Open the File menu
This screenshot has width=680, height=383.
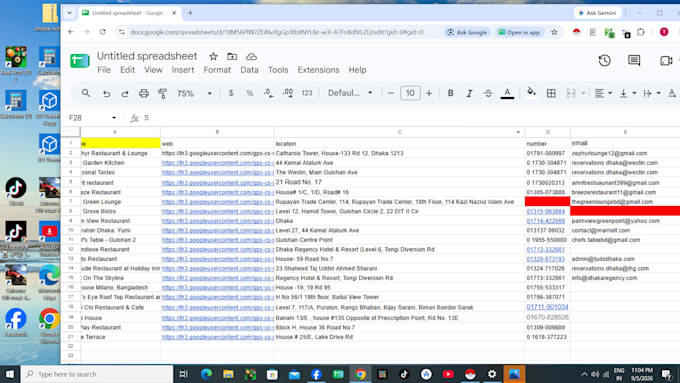(104, 70)
